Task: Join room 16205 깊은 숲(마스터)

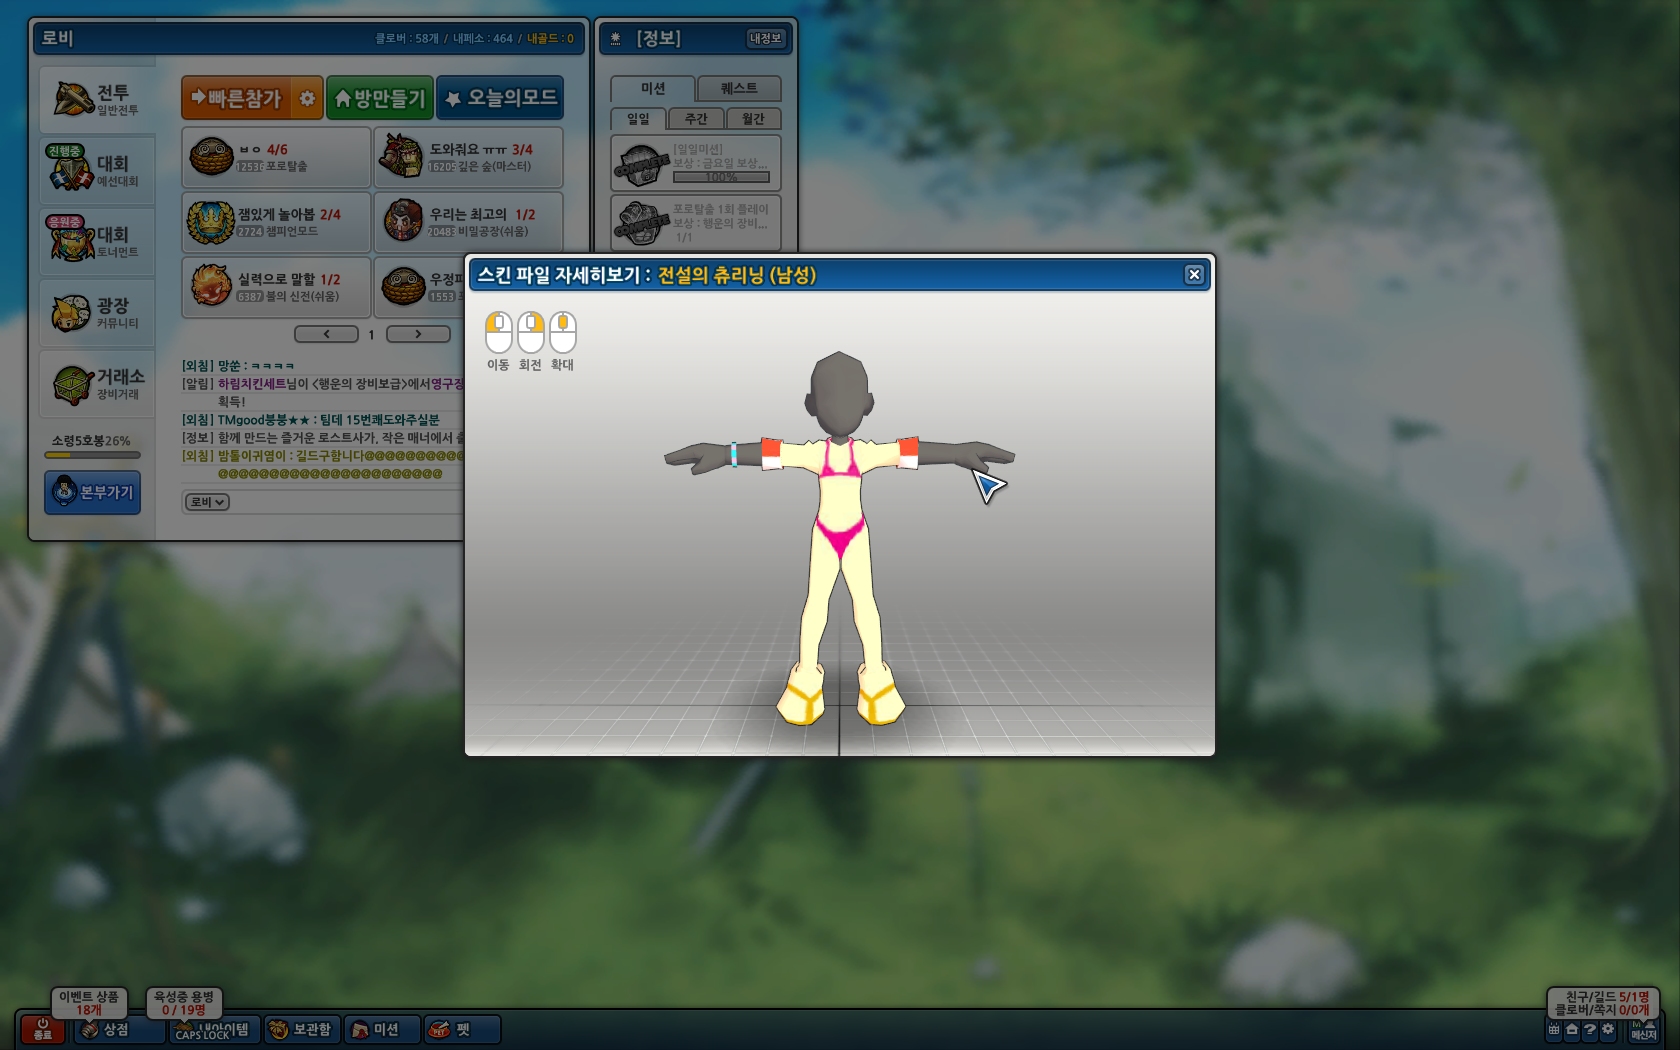Action: pos(468,157)
